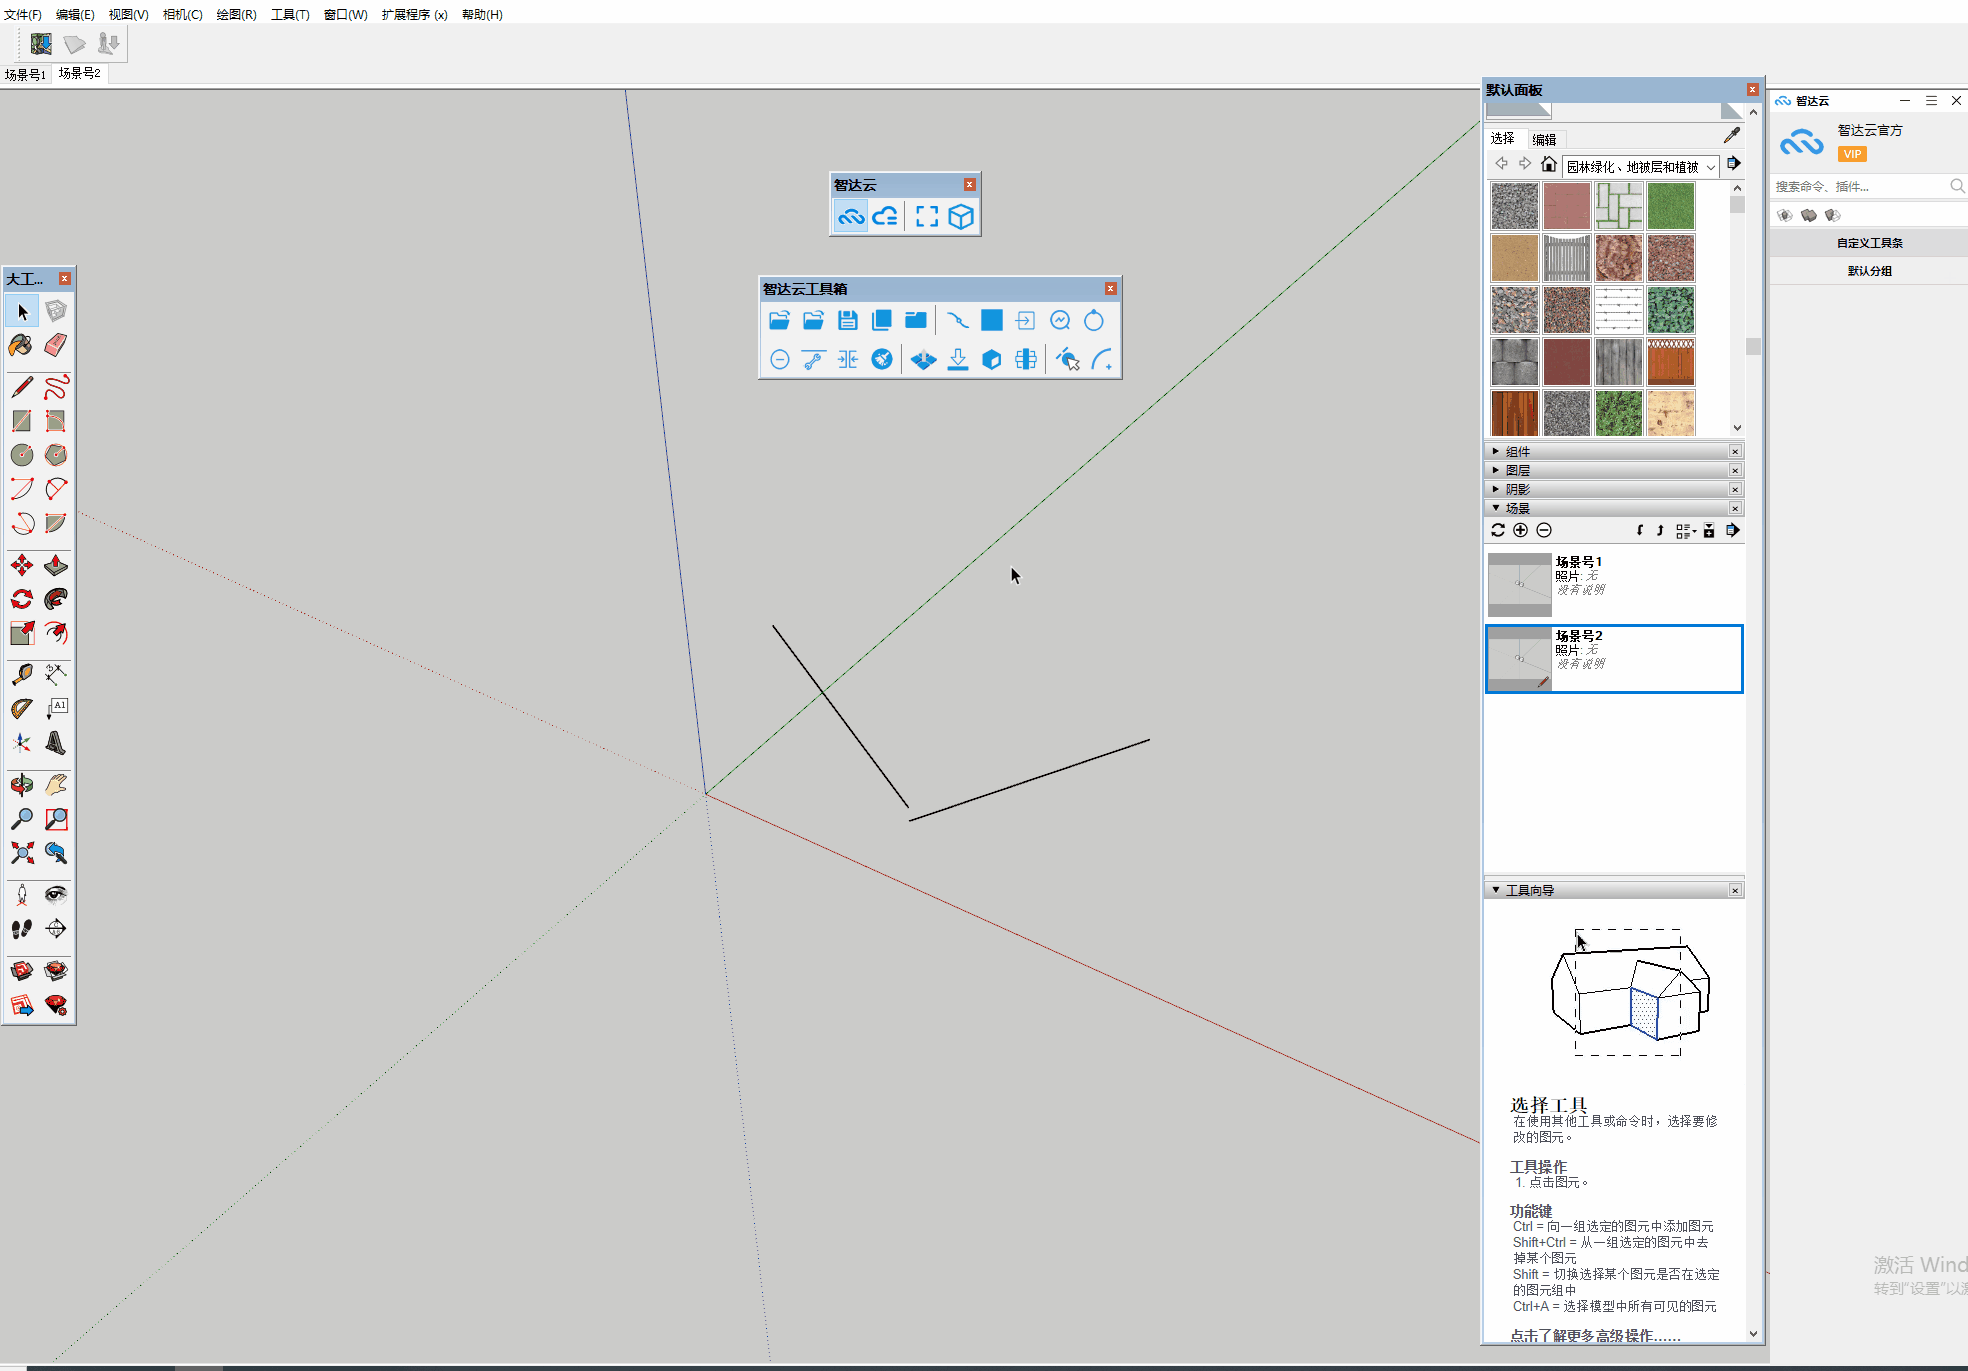Click the material eyedropper sample tool
Image resolution: width=1968 pixels, height=1371 pixels.
point(1732,136)
